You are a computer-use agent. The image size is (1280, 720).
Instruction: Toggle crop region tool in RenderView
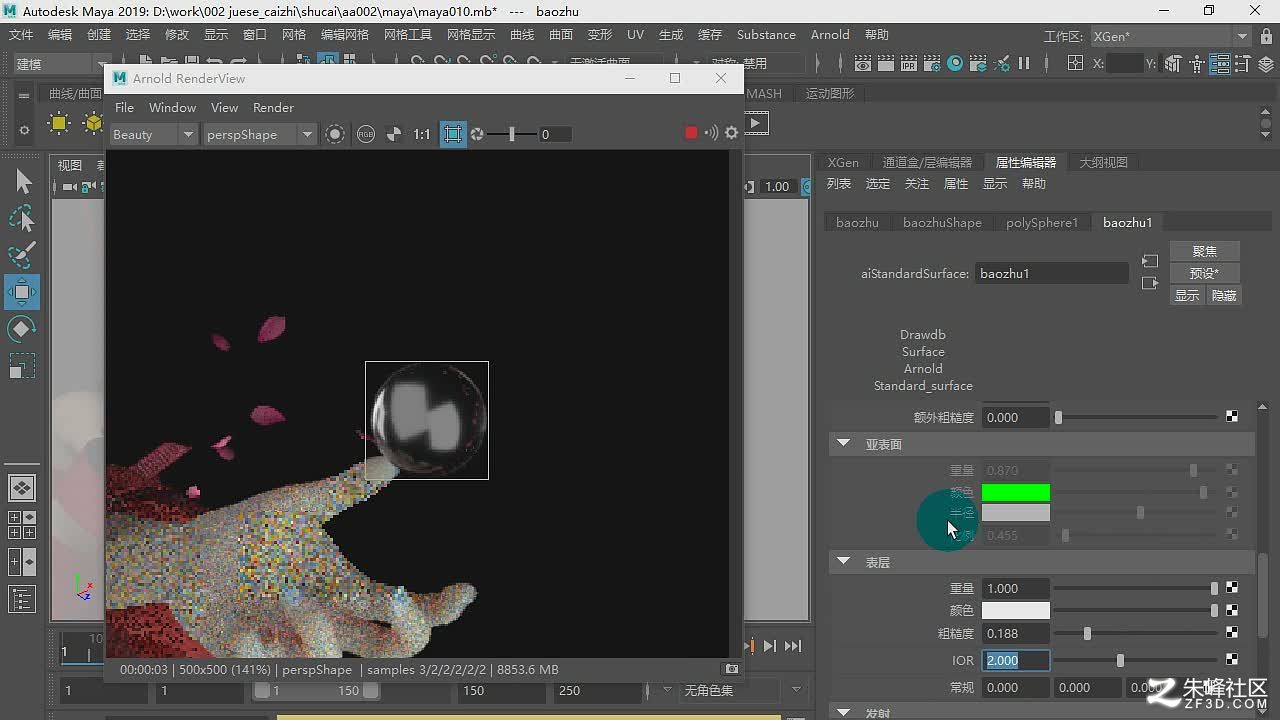453,134
